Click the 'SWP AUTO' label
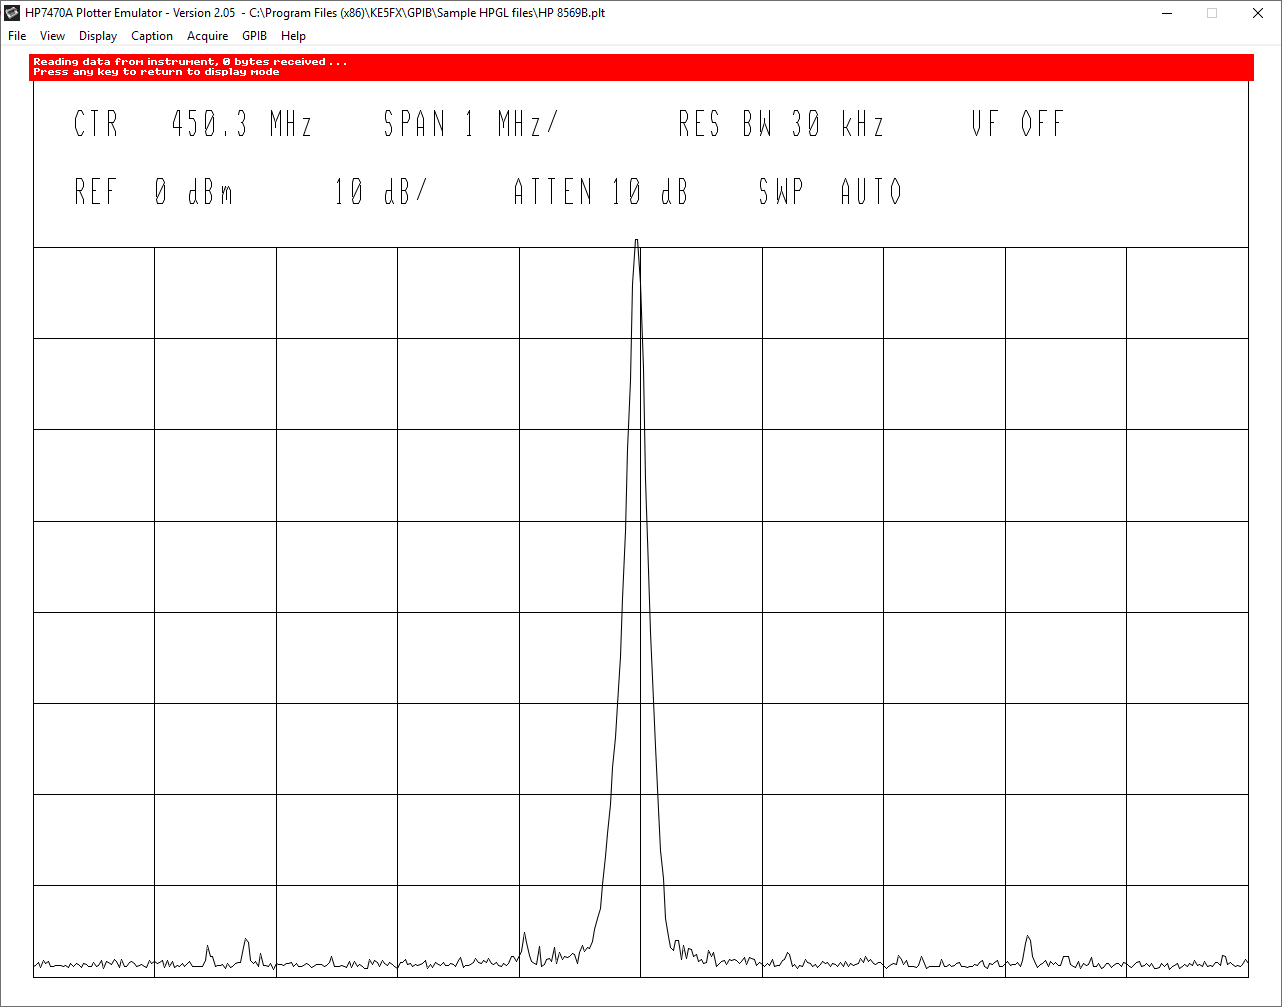 [x=830, y=191]
